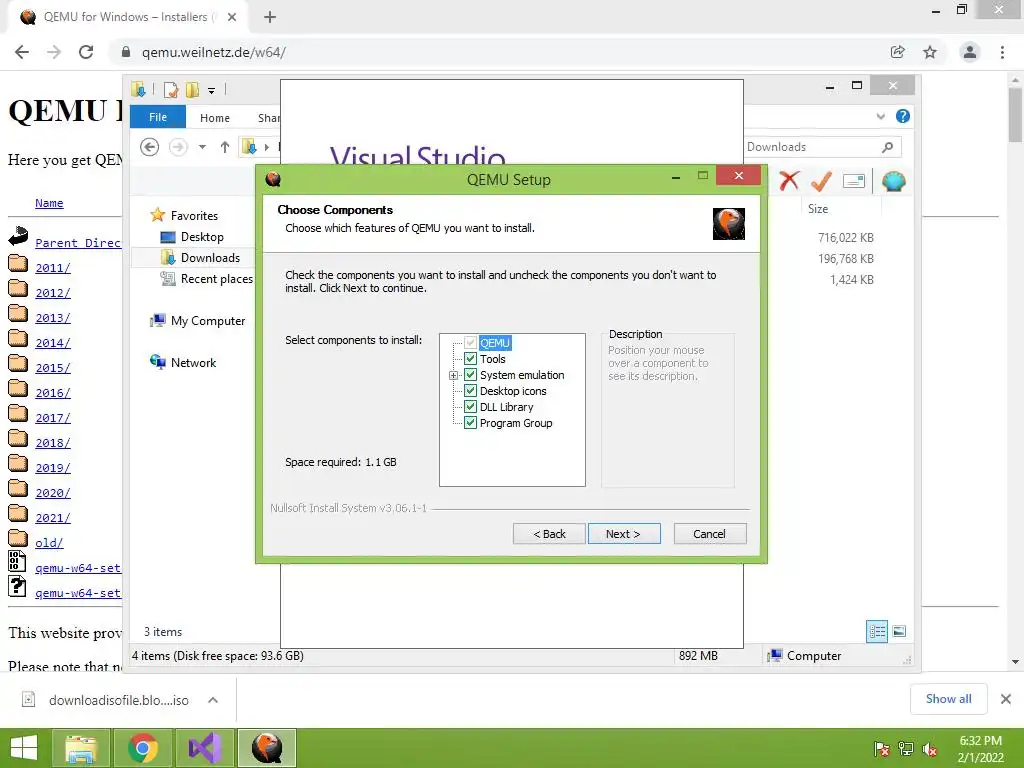This screenshot has height=768, width=1024.
Task: Select the QEMU component label
Action: (494, 343)
